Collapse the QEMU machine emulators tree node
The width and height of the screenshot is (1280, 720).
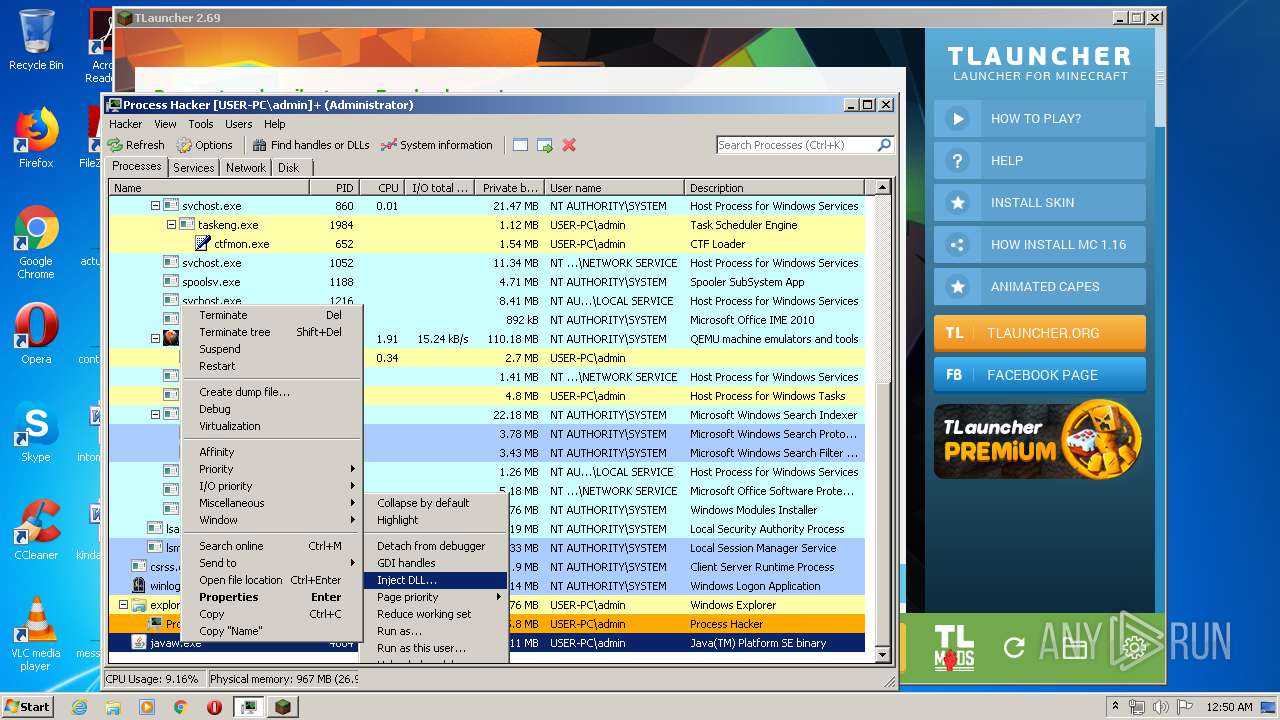click(x=155, y=339)
